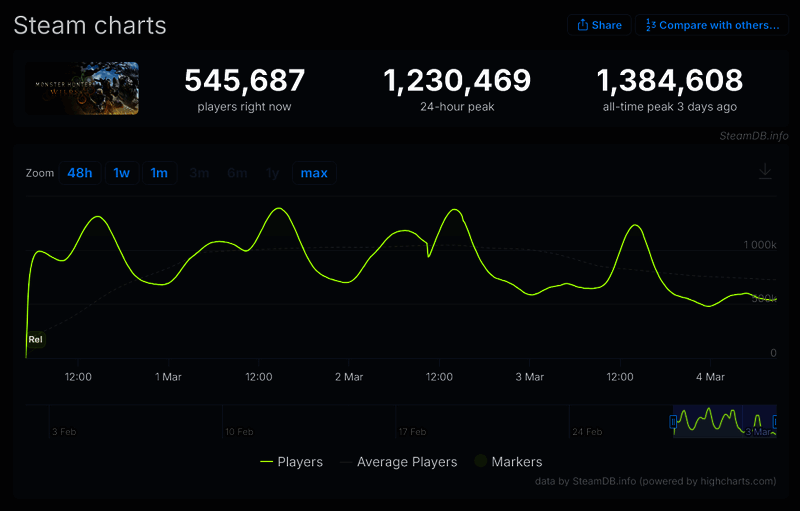The image size is (800, 511).
Task: Grab the left navigator range handle
Action: click(674, 422)
